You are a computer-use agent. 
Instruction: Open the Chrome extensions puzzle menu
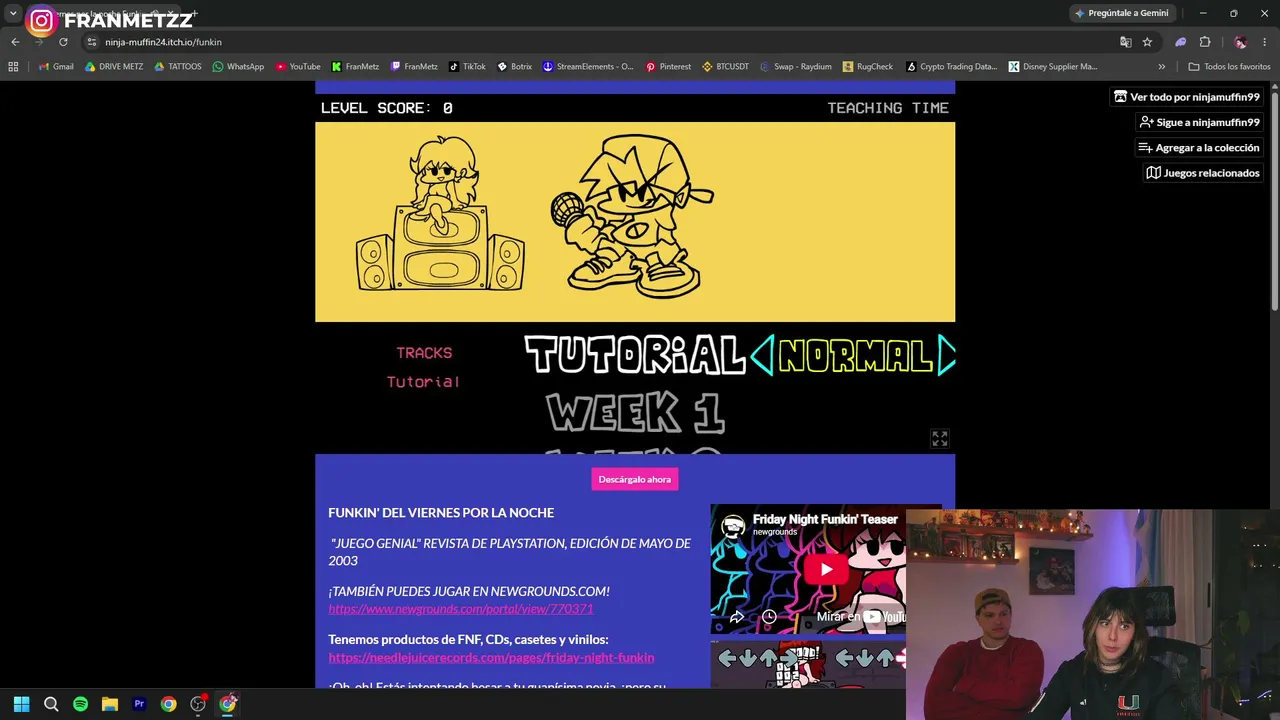tap(1205, 42)
